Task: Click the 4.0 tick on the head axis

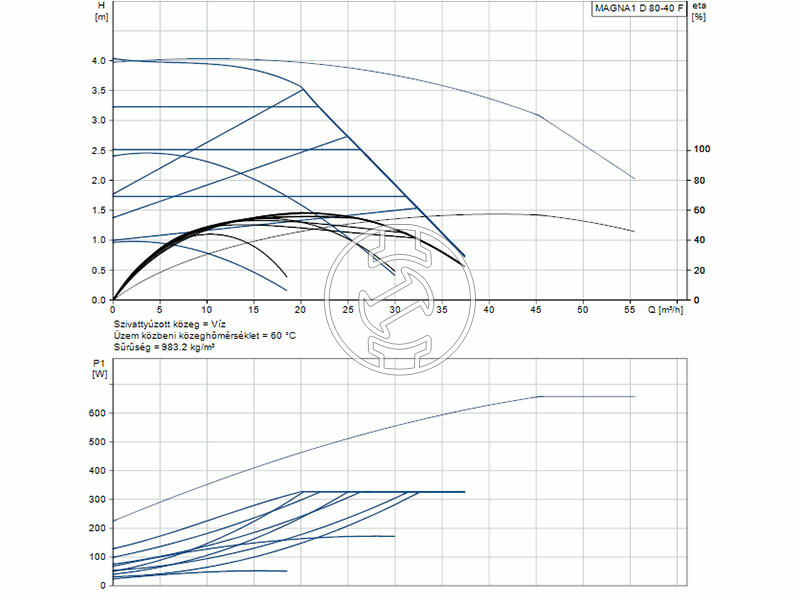Action: [98, 61]
